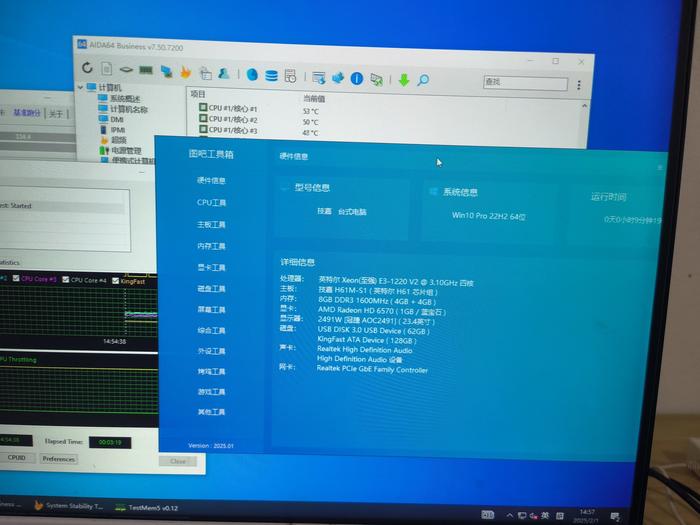
Task: Click the AIDA64 monitor diagnostics toolbar icon
Action: tap(166, 71)
